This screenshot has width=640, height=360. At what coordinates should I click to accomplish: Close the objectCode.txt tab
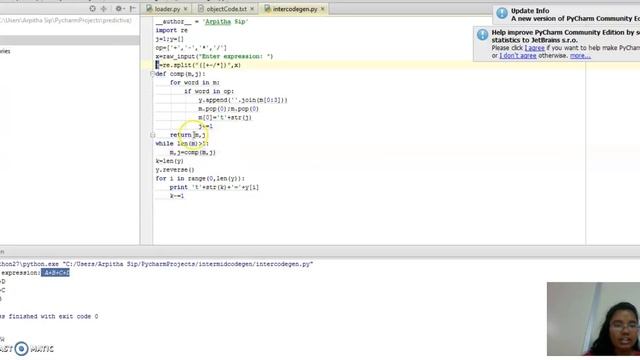[252, 9]
